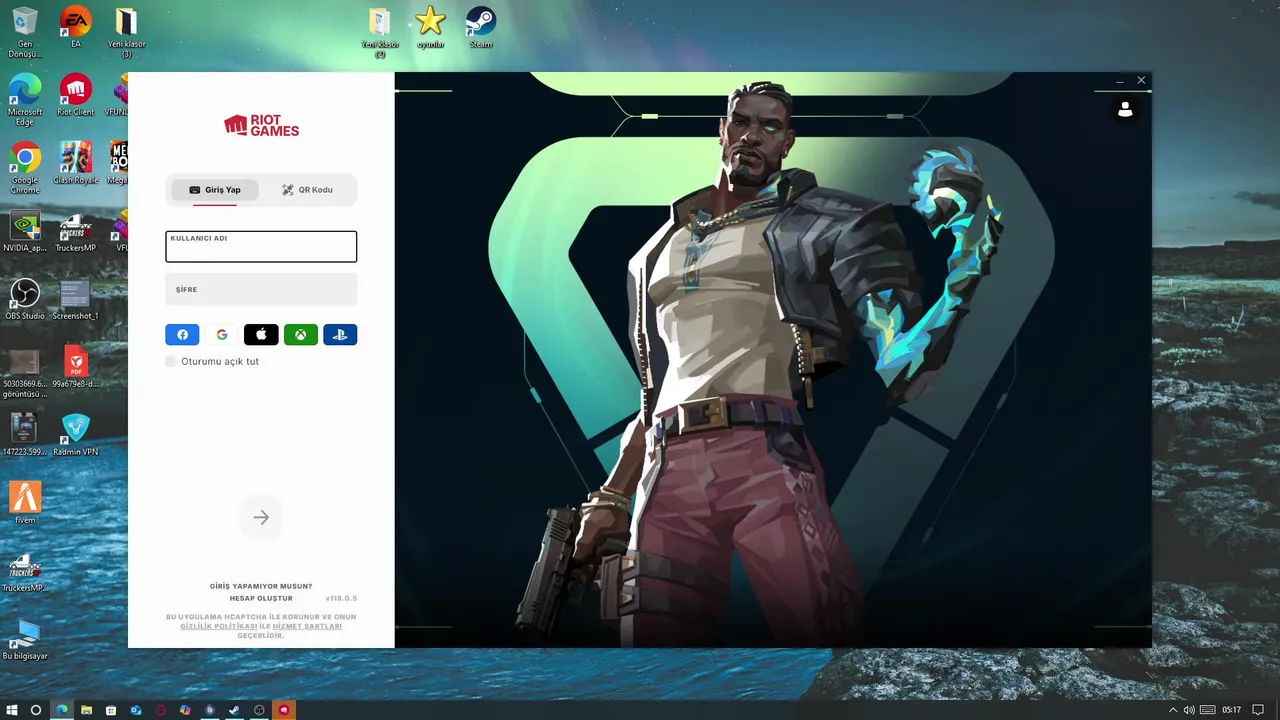The height and width of the screenshot is (720, 1280).
Task: Select the fivem desktop icon
Action: point(25,503)
